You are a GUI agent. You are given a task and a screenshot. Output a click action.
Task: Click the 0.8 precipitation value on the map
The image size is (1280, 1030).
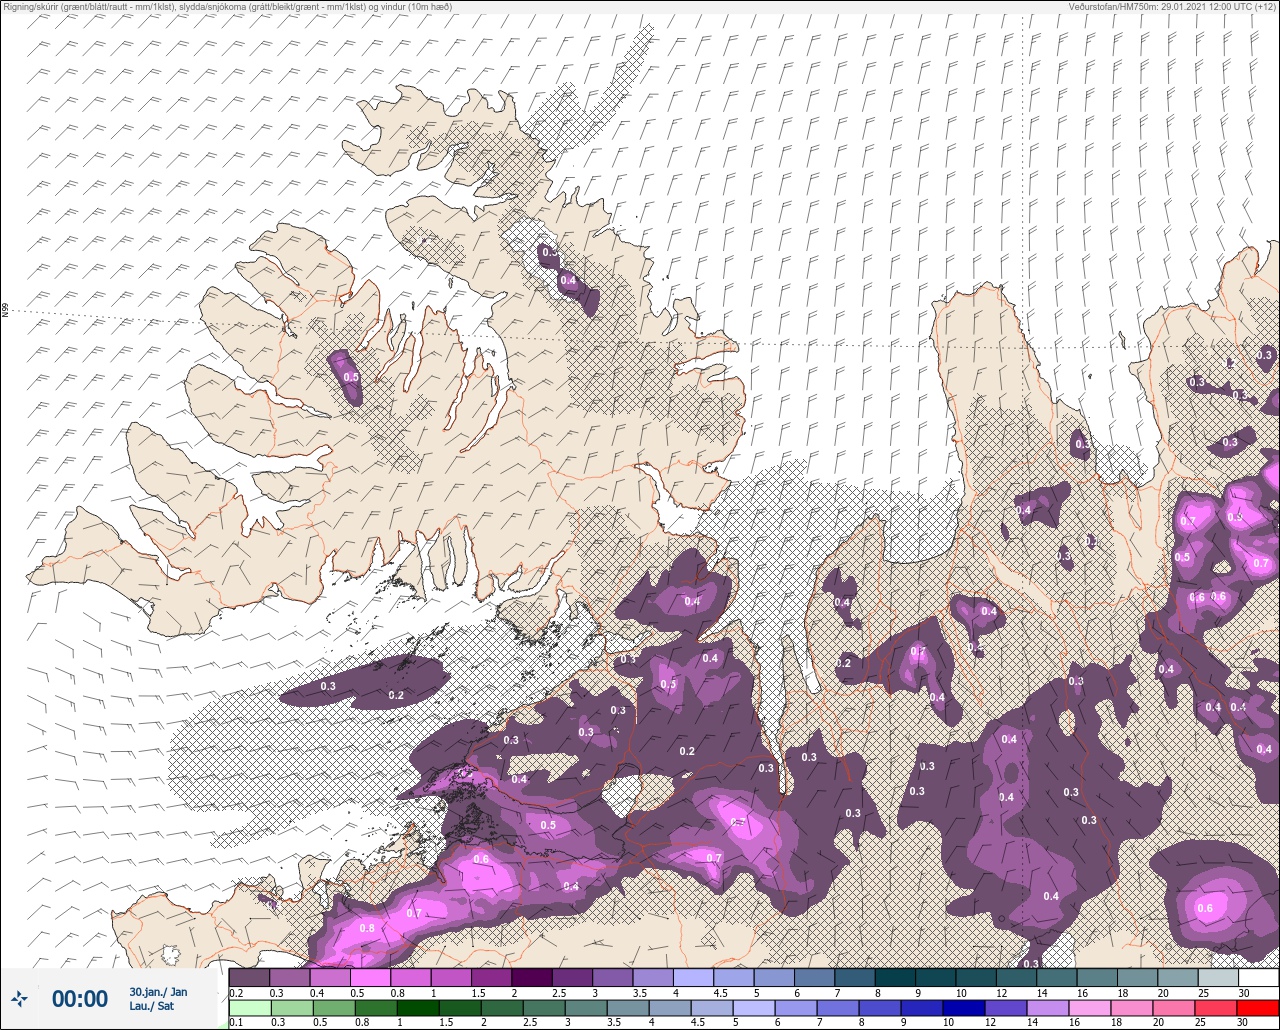pos(367,927)
